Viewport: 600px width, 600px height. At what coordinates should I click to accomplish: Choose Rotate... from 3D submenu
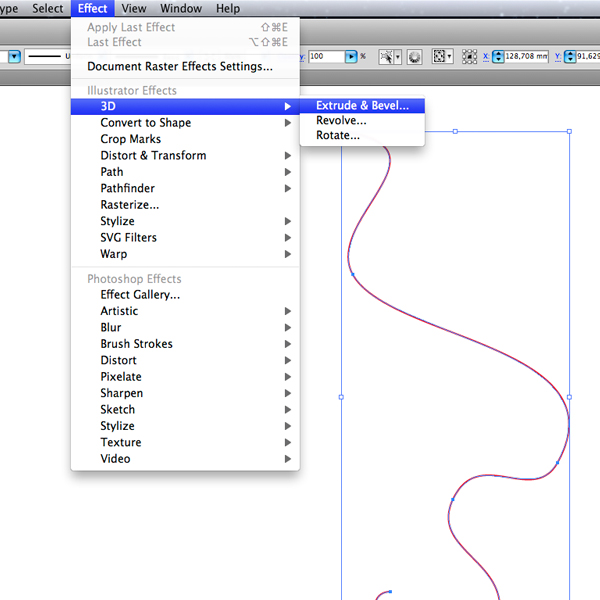362,135
